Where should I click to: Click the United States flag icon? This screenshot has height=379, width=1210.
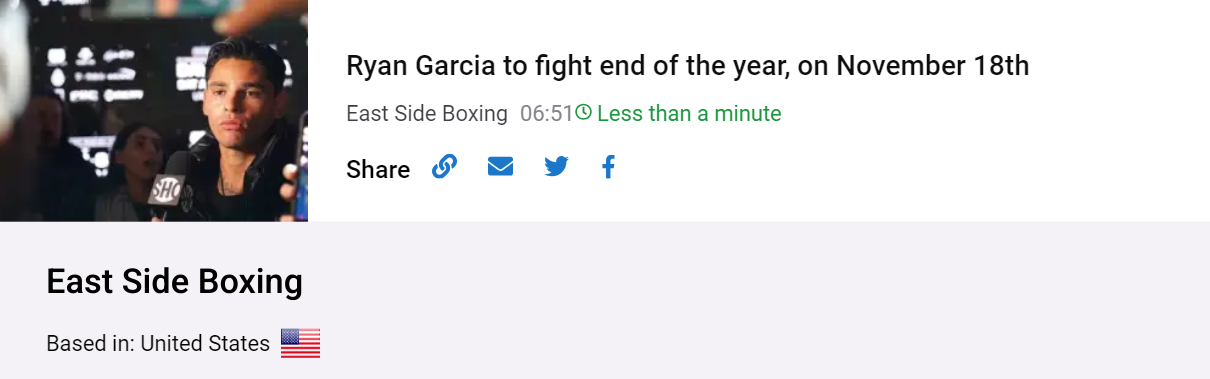300,343
